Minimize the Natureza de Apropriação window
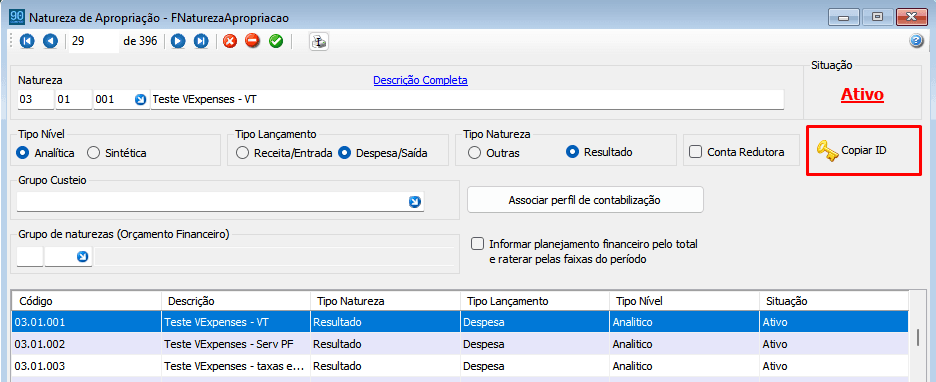The width and height of the screenshot is (936, 382). click(843, 17)
